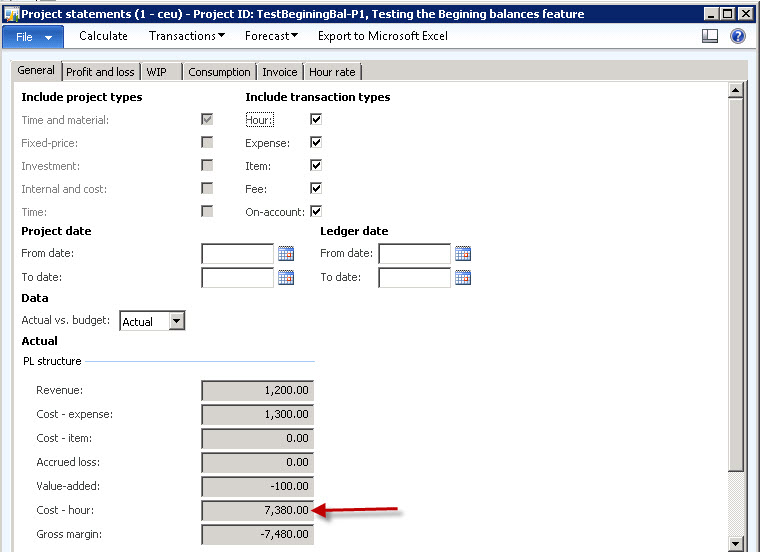Image resolution: width=760 pixels, height=552 pixels.
Task: Toggle the Expense transaction type checkbox
Action: pos(316,143)
